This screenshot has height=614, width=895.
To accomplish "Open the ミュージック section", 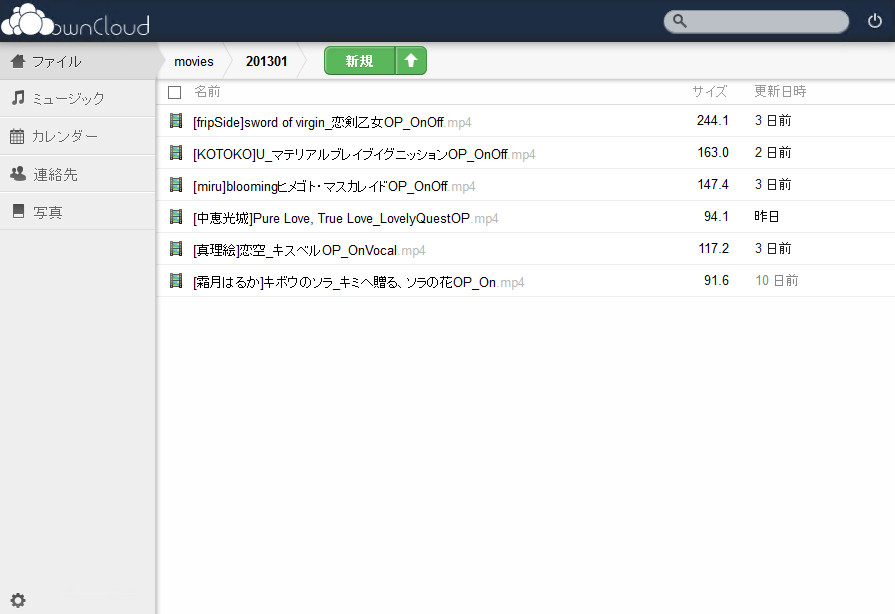I will [78, 98].
